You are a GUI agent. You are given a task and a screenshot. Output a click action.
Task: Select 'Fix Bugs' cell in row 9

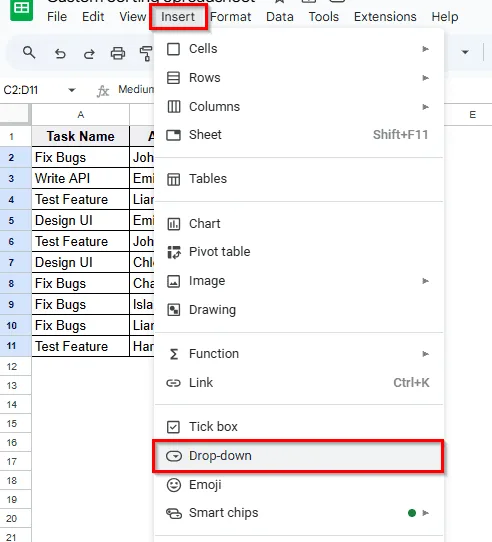80,304
